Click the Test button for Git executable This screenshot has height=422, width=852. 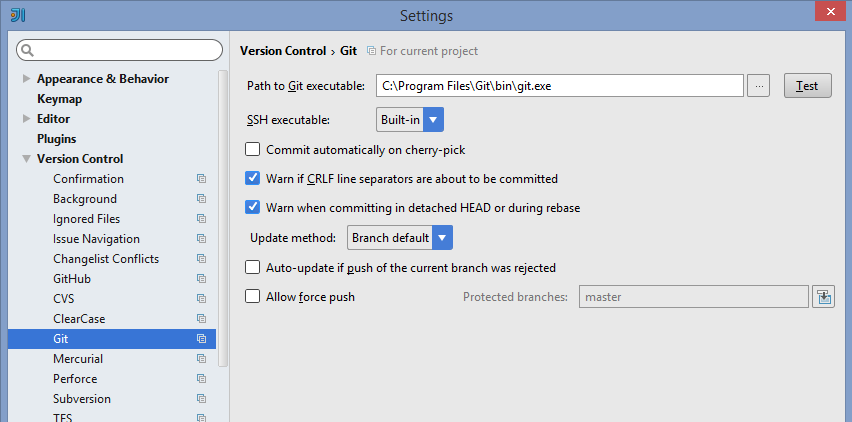[x=807, y=86]
